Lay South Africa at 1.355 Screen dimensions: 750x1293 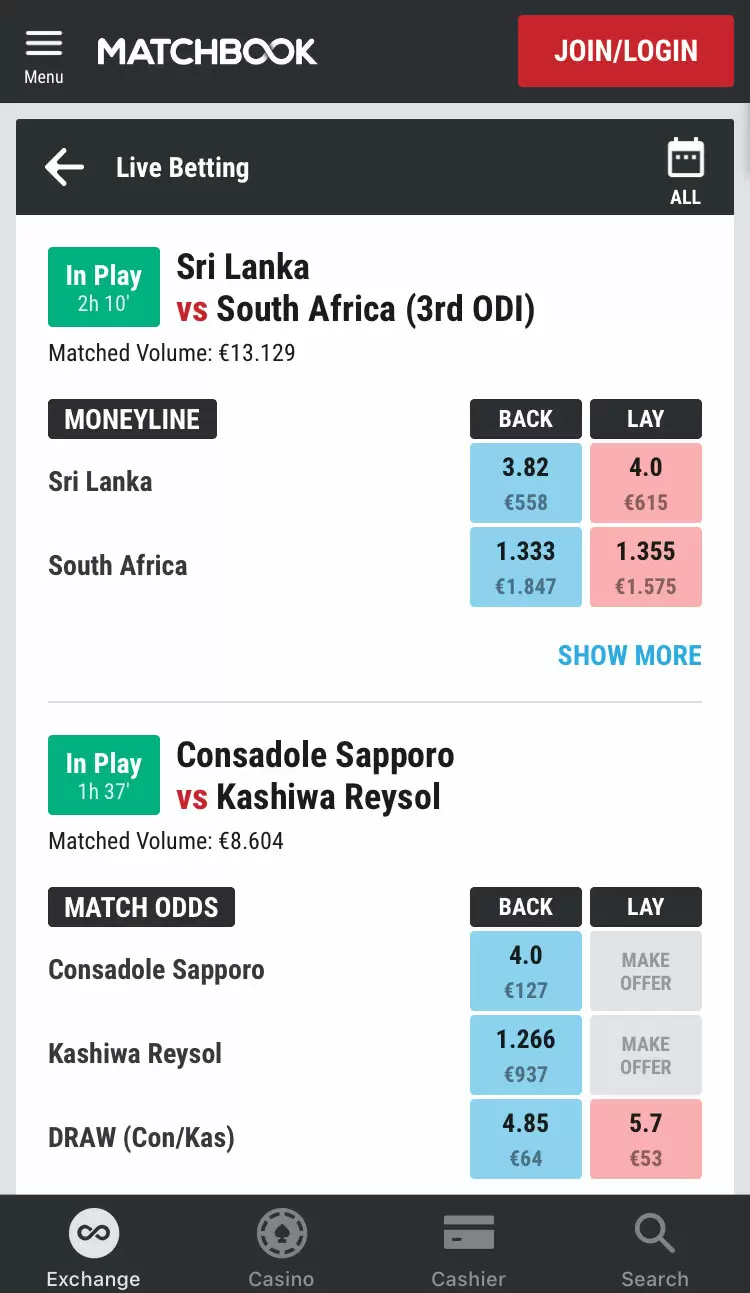click(646, 567)
